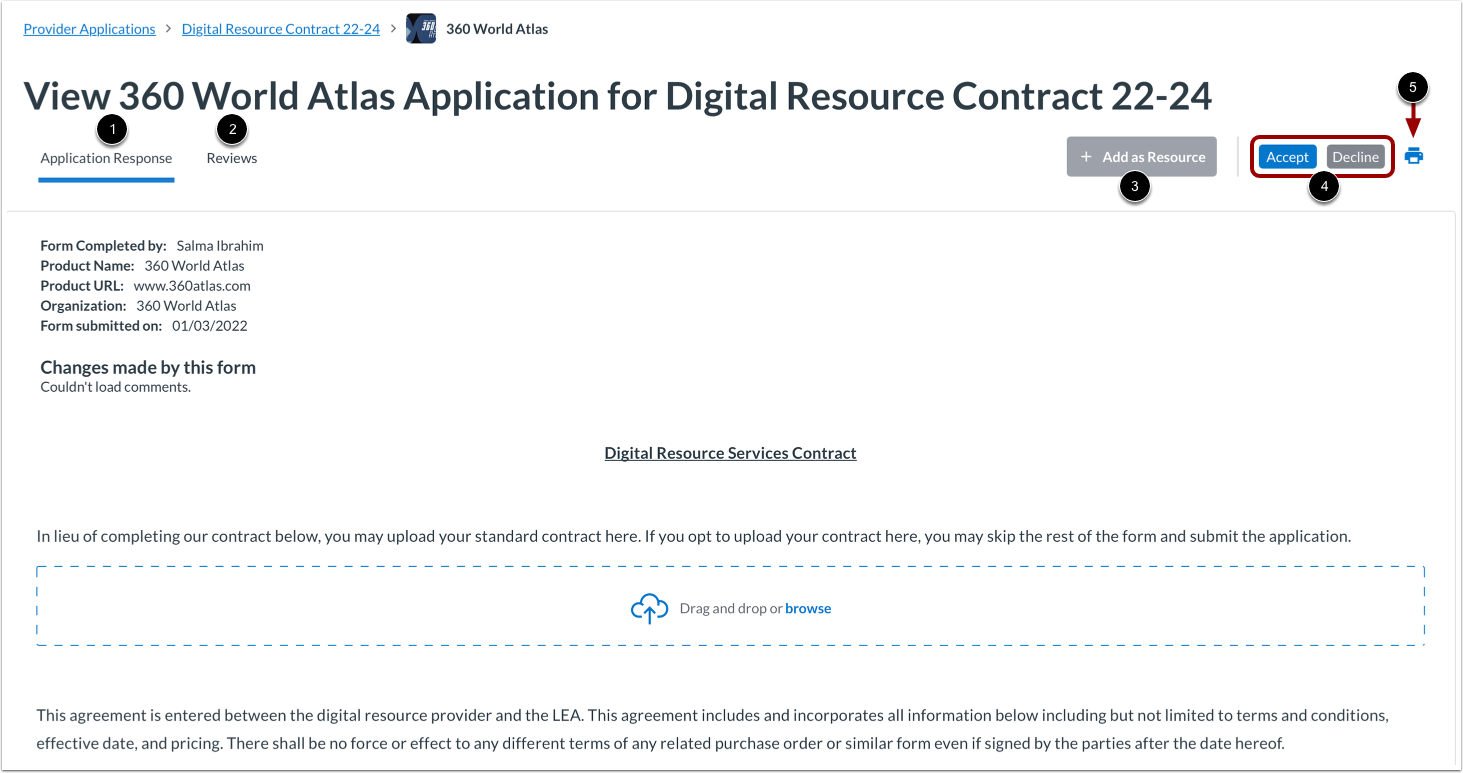Switch to the Reviews tab
Viewport: 1463px width, 773px height.
231,157
